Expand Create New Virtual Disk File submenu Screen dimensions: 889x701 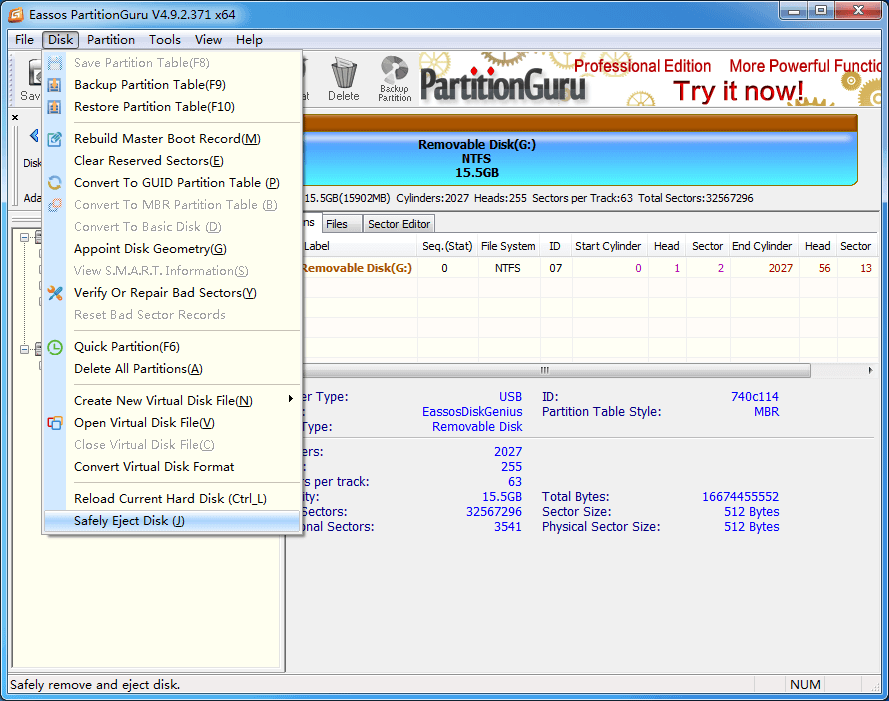(x=172, y=401)
